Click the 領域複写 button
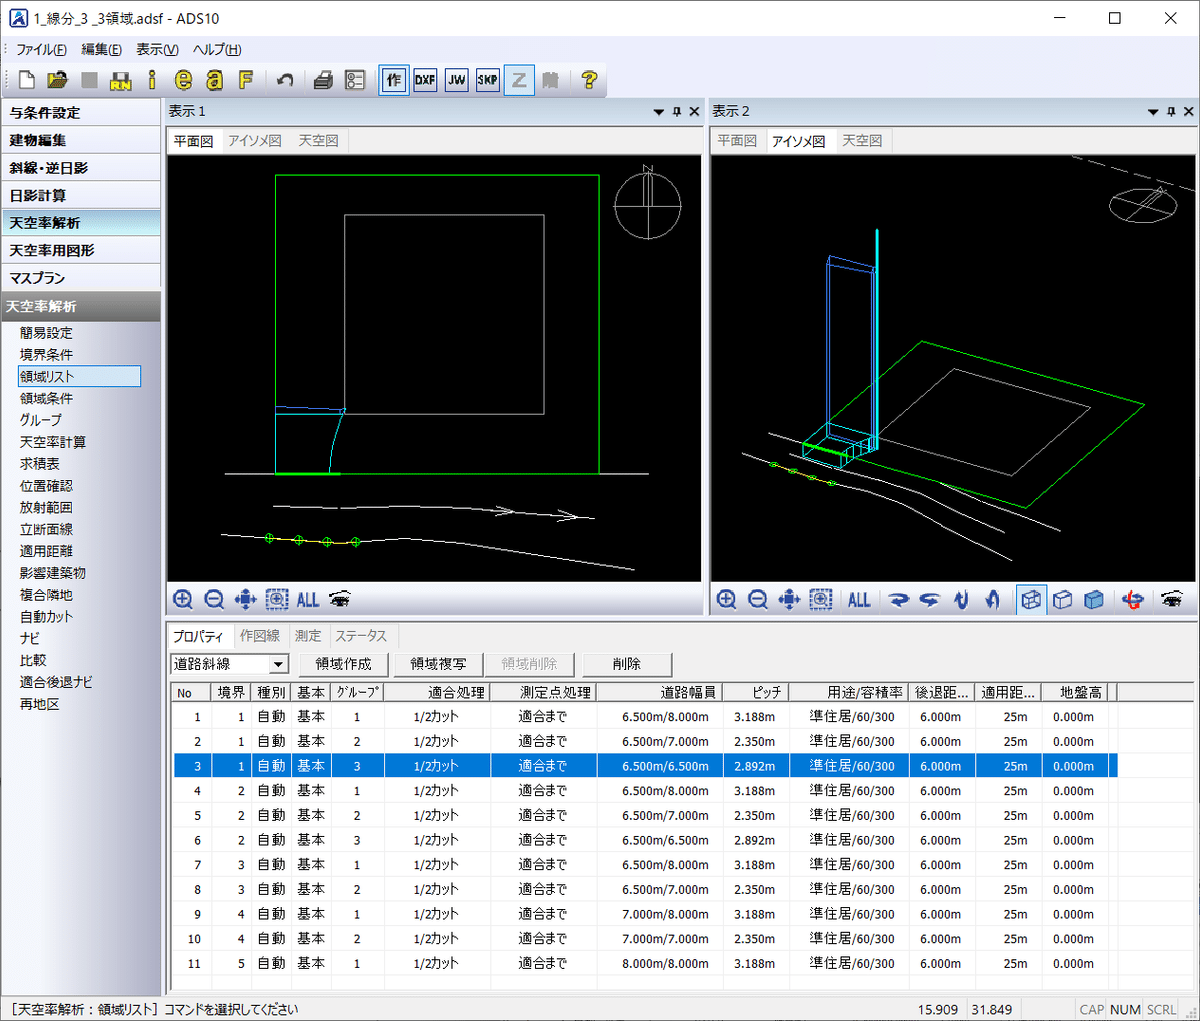The image size is (1200, 1021). [x=438, y=664]
